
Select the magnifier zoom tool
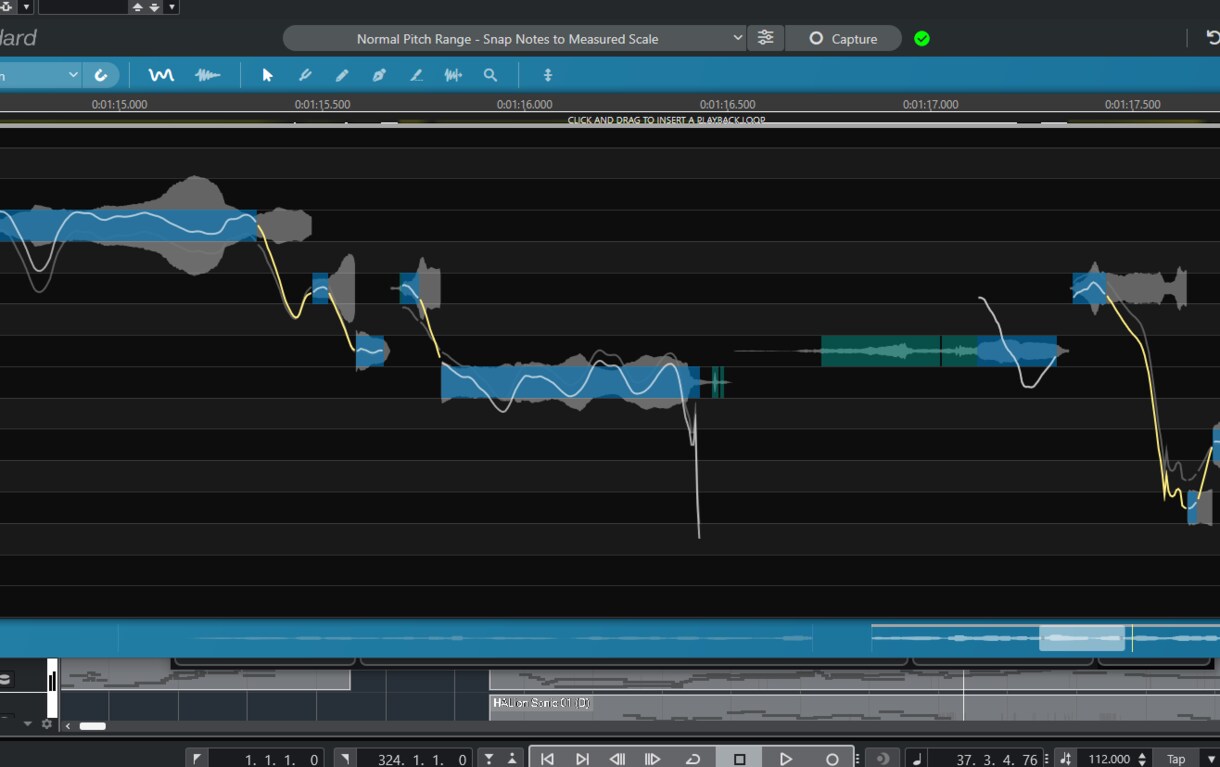490,75
